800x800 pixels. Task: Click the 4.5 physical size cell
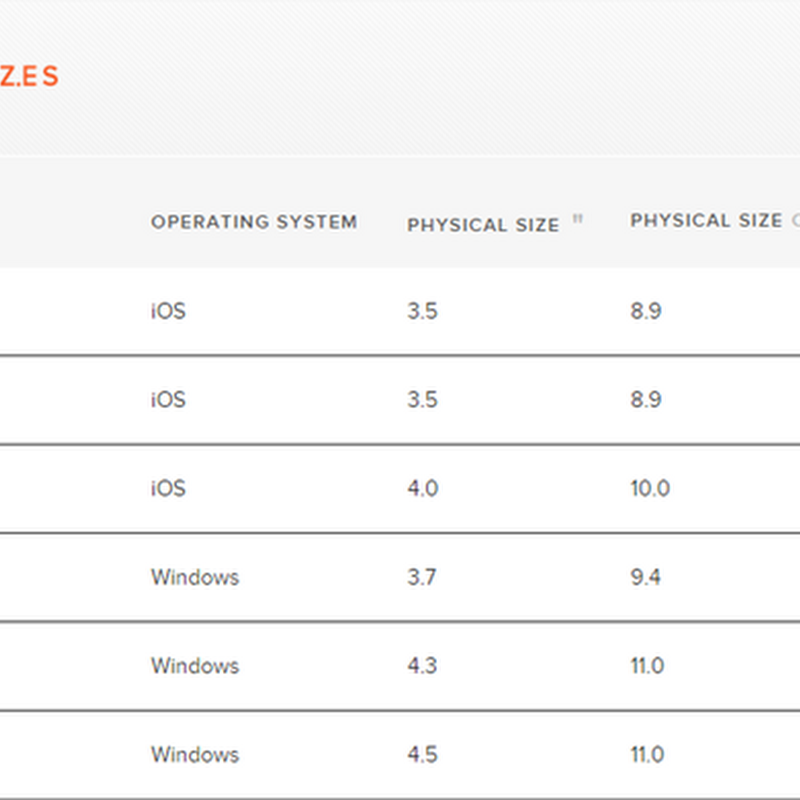[422, 755]
